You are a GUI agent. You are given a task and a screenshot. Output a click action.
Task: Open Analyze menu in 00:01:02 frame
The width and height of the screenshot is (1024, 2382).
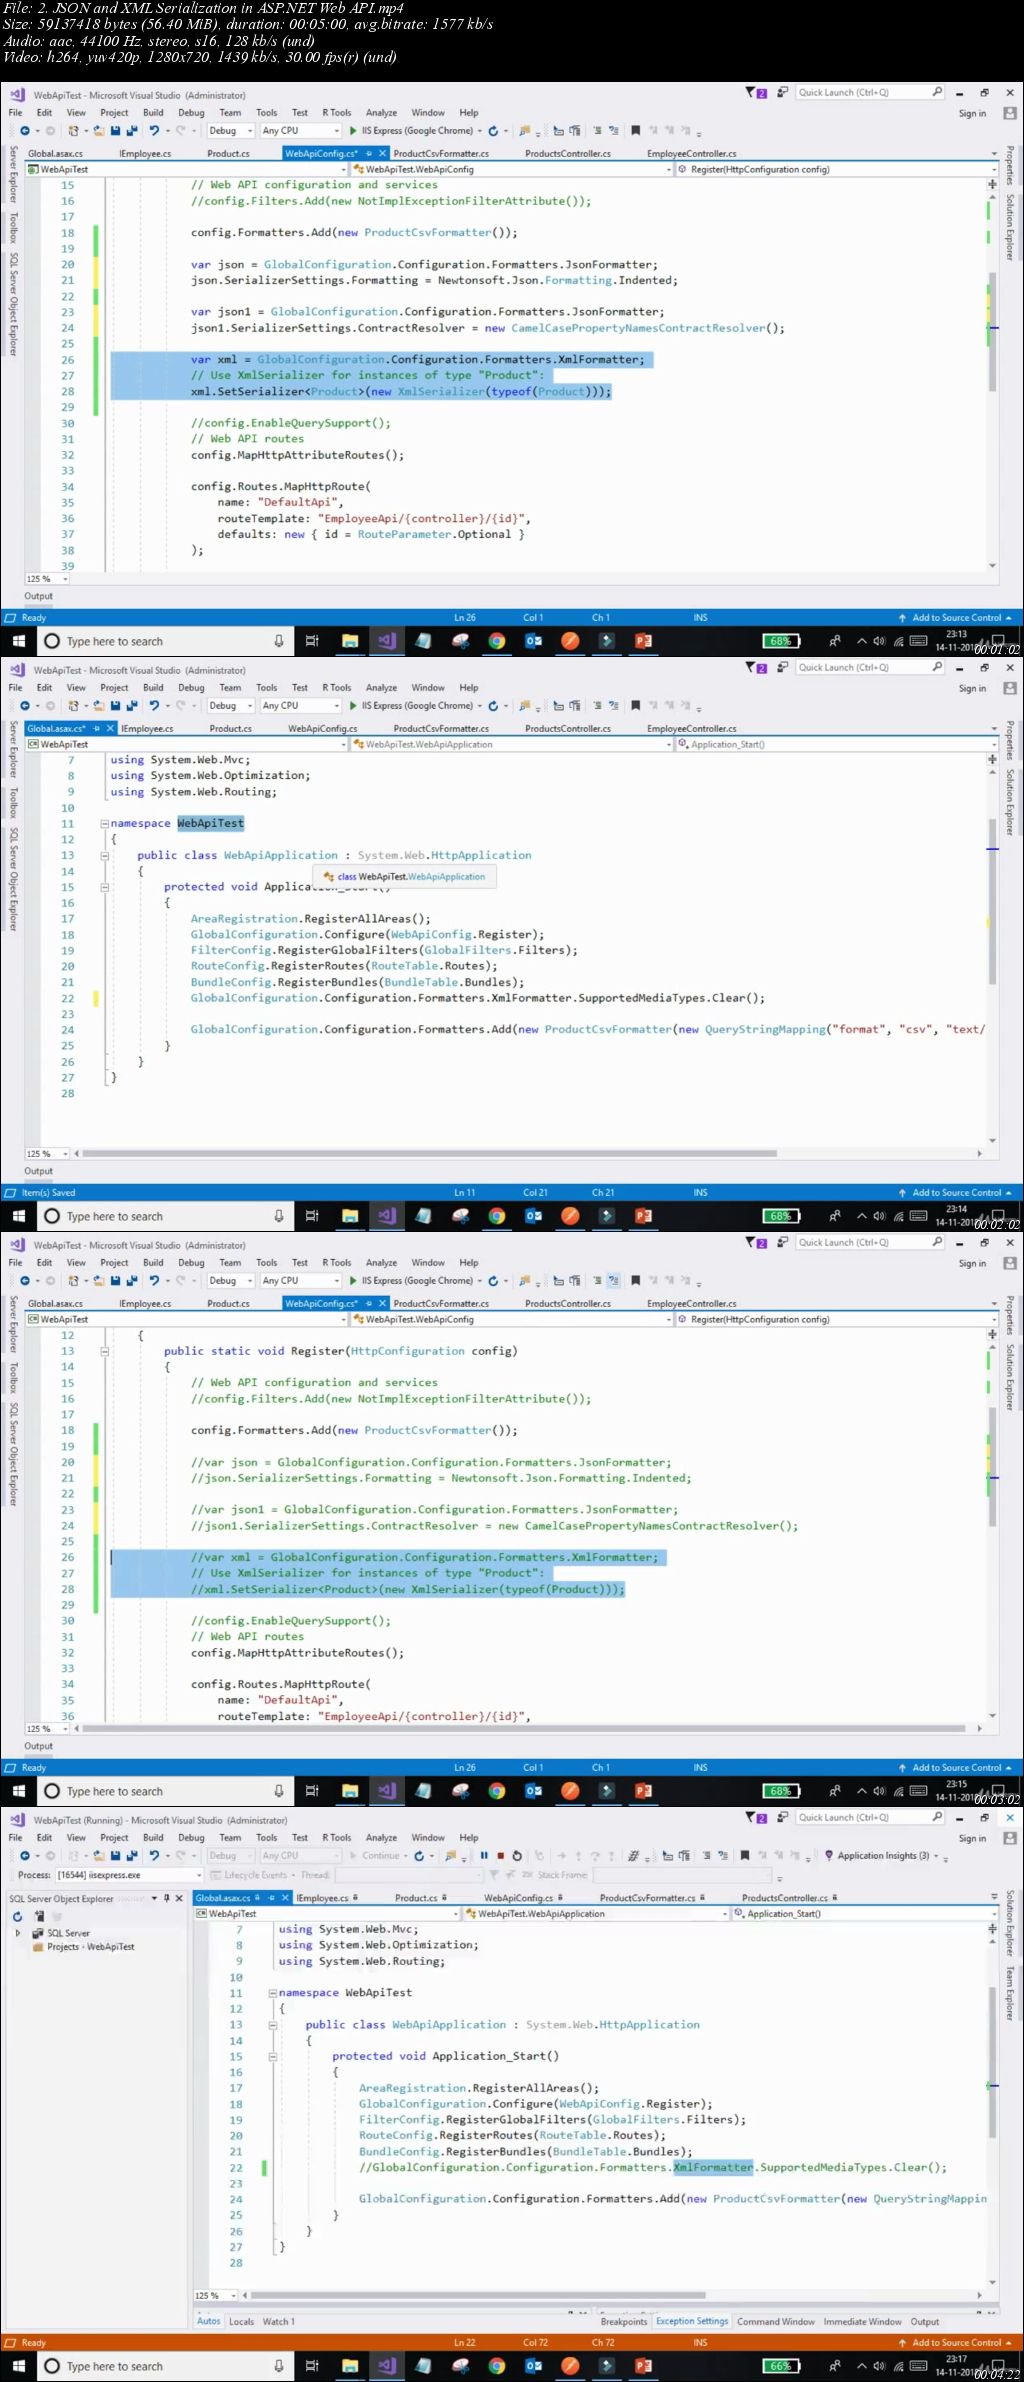pos(381,113)
